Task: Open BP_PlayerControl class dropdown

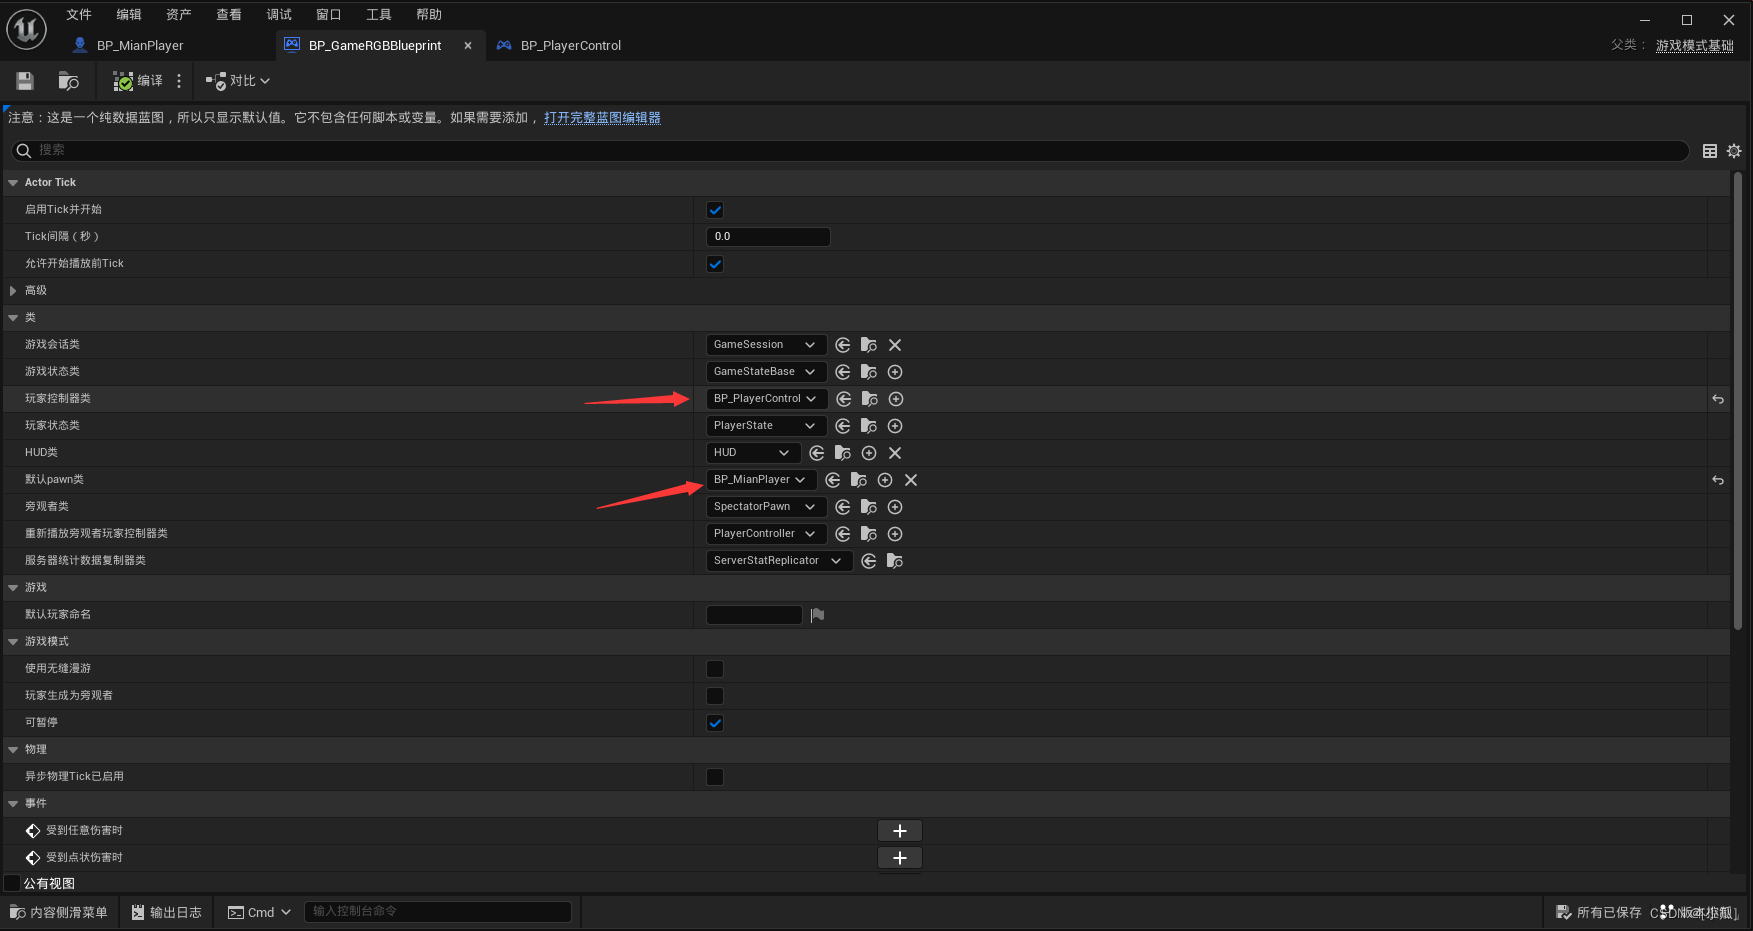Action: click(767, 399)
